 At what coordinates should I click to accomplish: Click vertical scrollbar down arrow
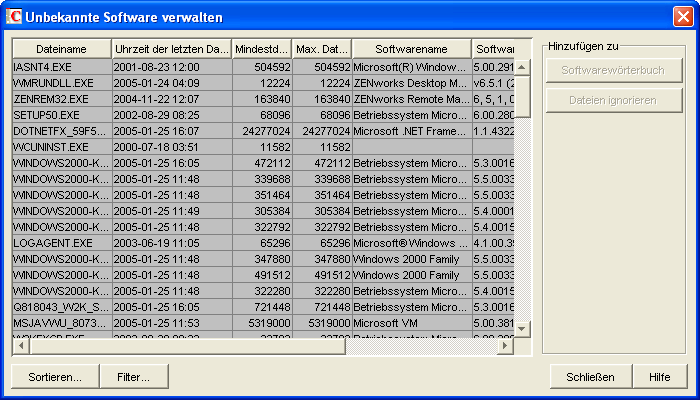click(x=522, y=329)
